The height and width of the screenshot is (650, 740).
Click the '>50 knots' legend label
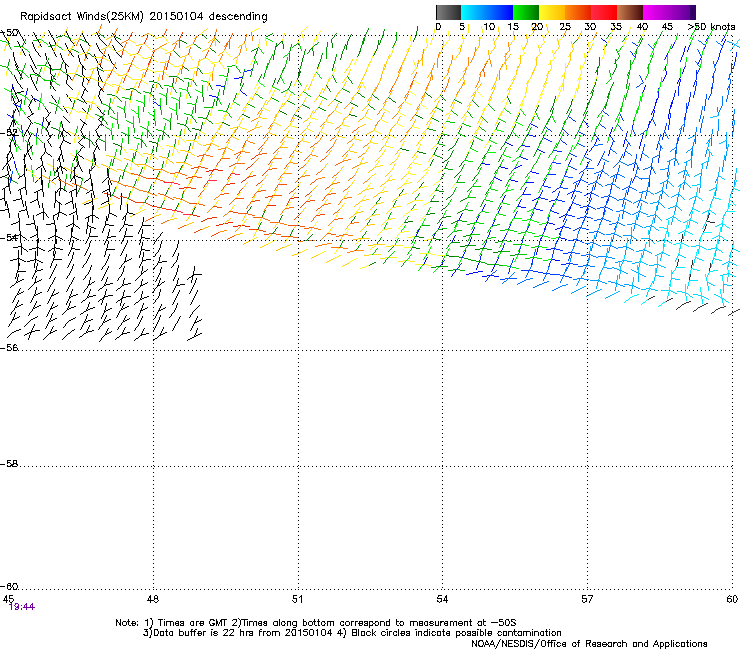tap(712, 27)
